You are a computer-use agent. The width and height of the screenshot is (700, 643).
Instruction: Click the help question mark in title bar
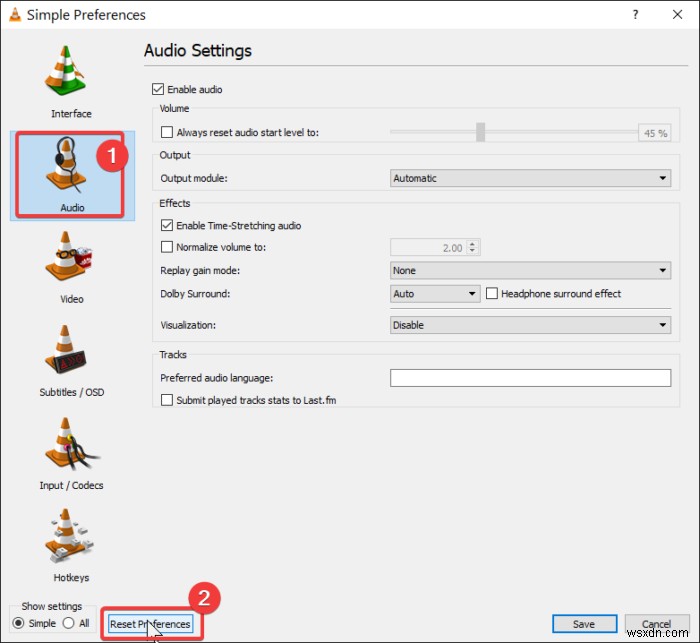point(635,15)
